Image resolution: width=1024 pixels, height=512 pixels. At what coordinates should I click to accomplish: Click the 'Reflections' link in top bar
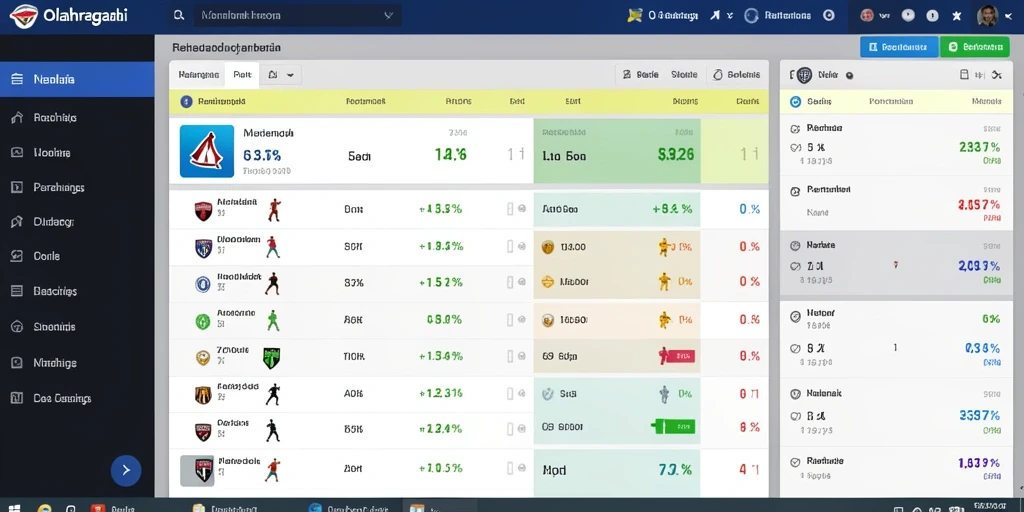[x=788, y=15]
